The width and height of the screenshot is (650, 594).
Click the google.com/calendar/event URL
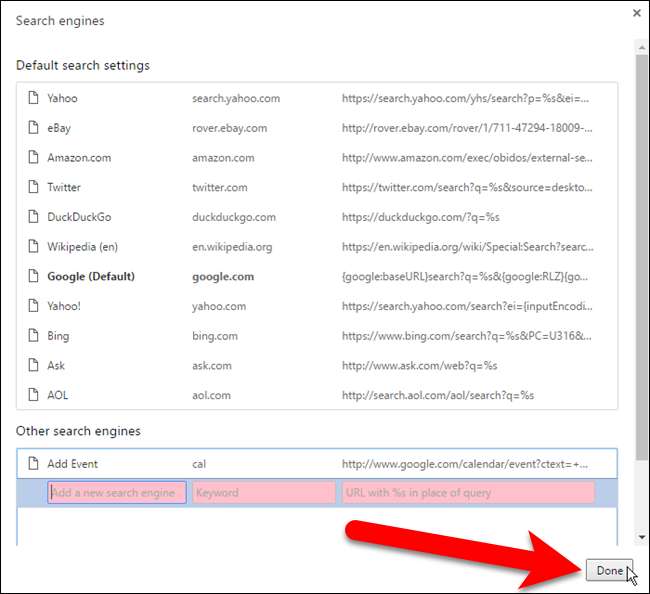pos(465,464)
